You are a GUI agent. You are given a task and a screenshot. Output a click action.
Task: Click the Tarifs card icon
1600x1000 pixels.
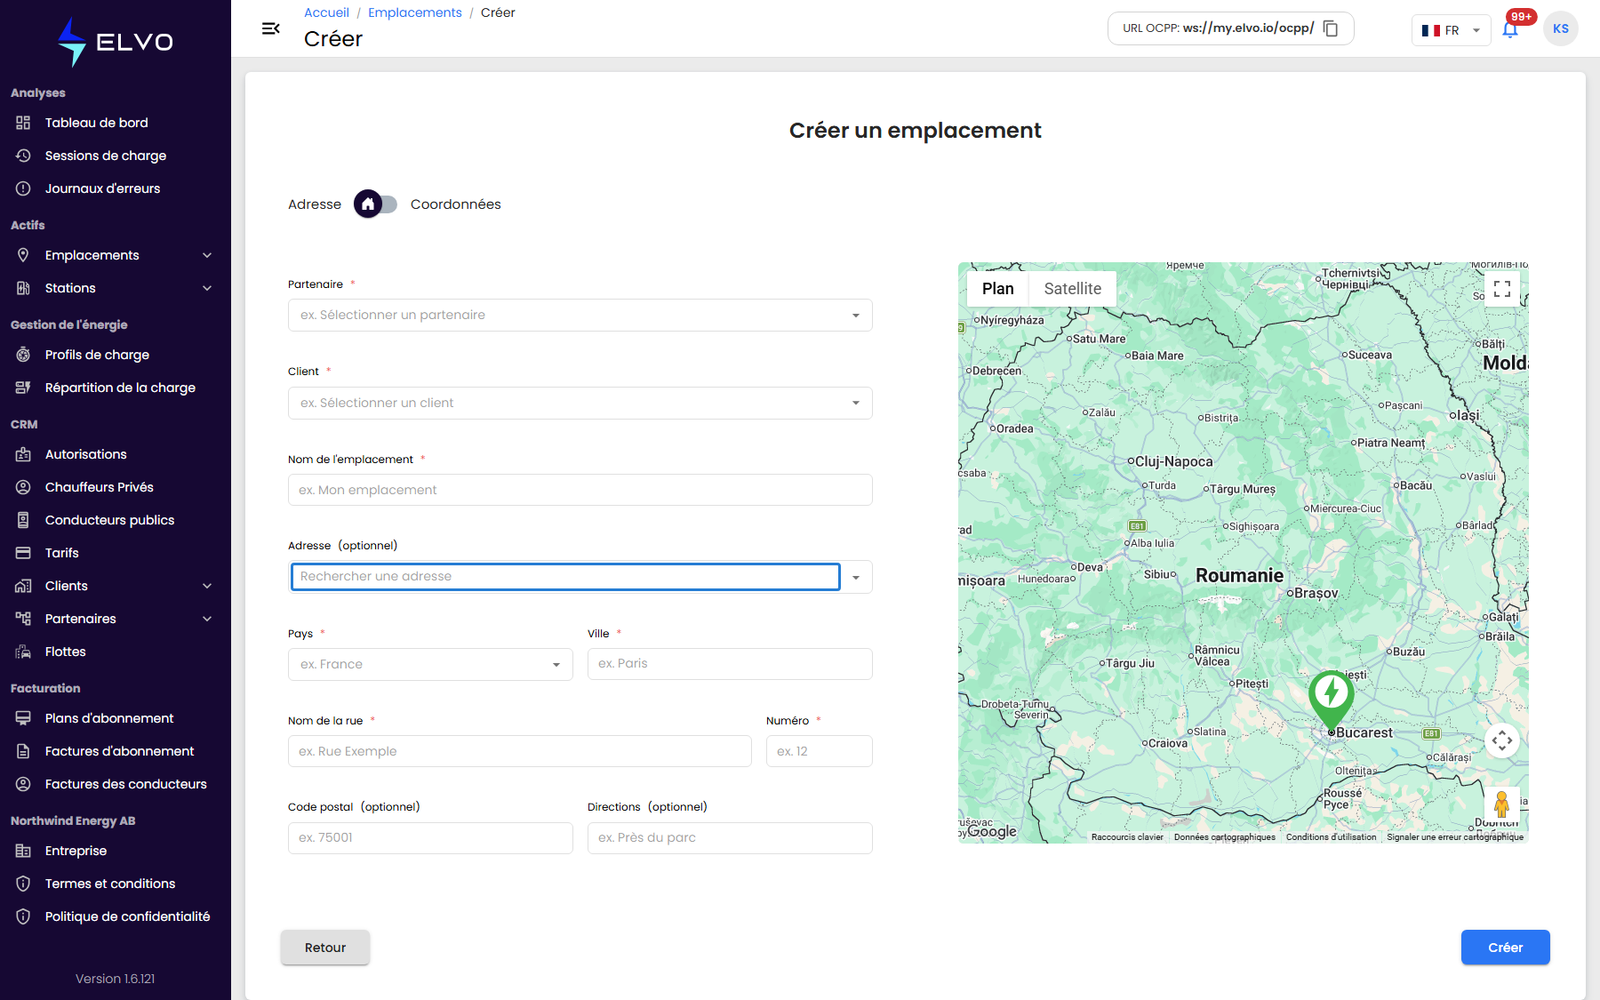coord(23,553)
